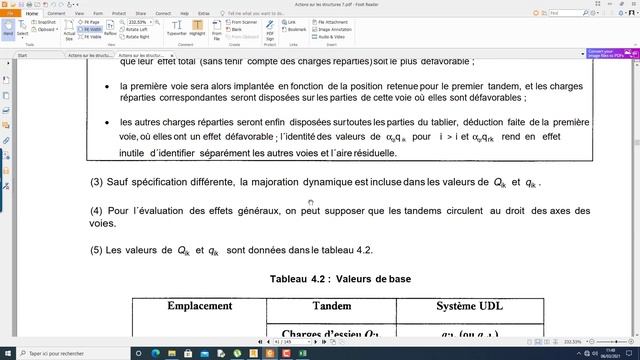This screenshot has width=640, height=360.
Task: Click zoom in plus button in status bar
Action: (x=631, y=342)
